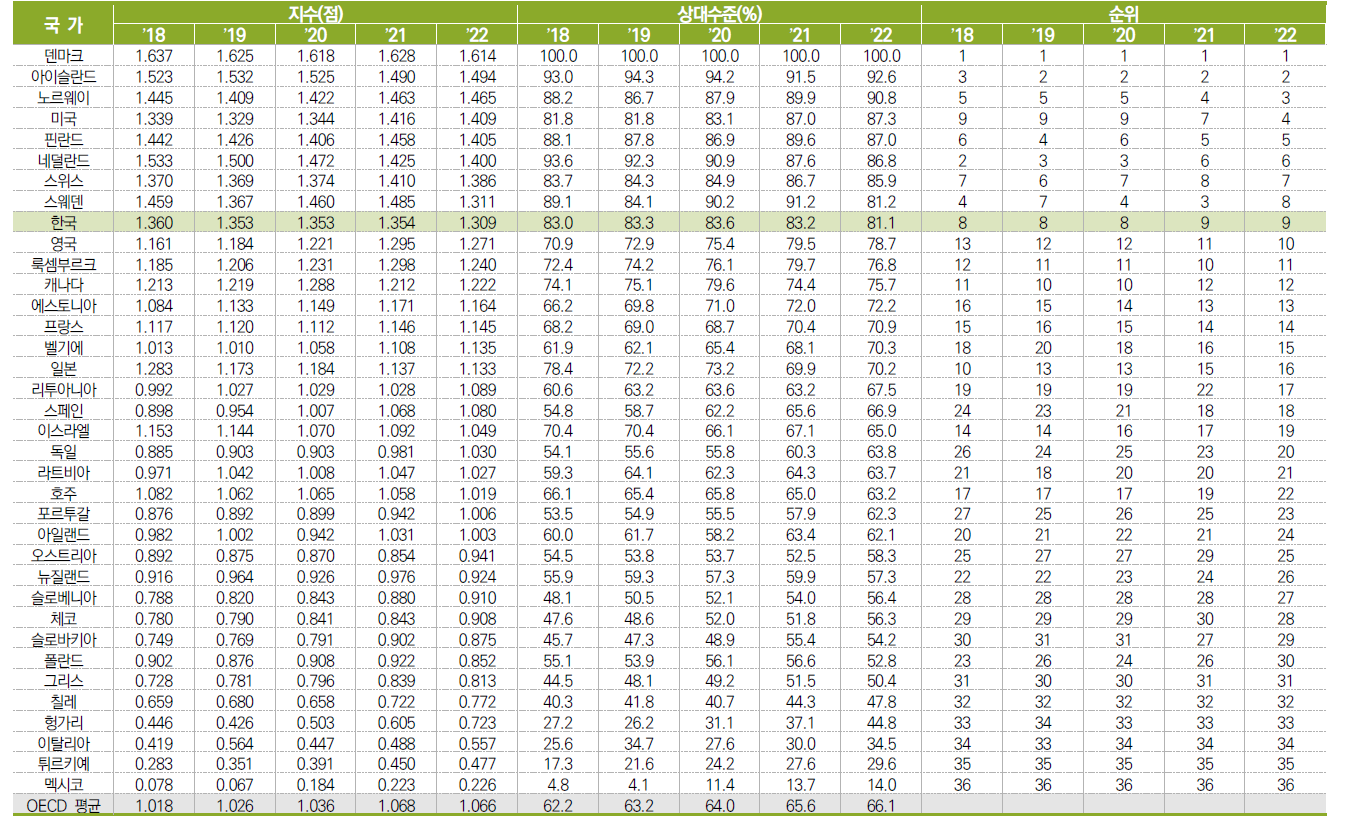Select the 폴란드 row label
Screen dimensions: 1348x835
[x=64, y=660]
